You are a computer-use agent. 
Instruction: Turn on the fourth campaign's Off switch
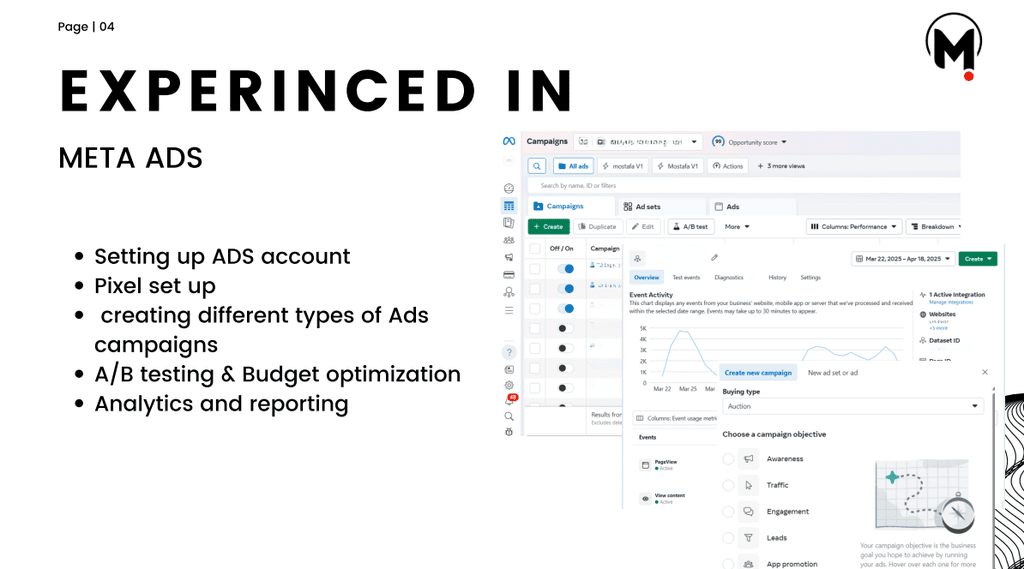(566, 328)
